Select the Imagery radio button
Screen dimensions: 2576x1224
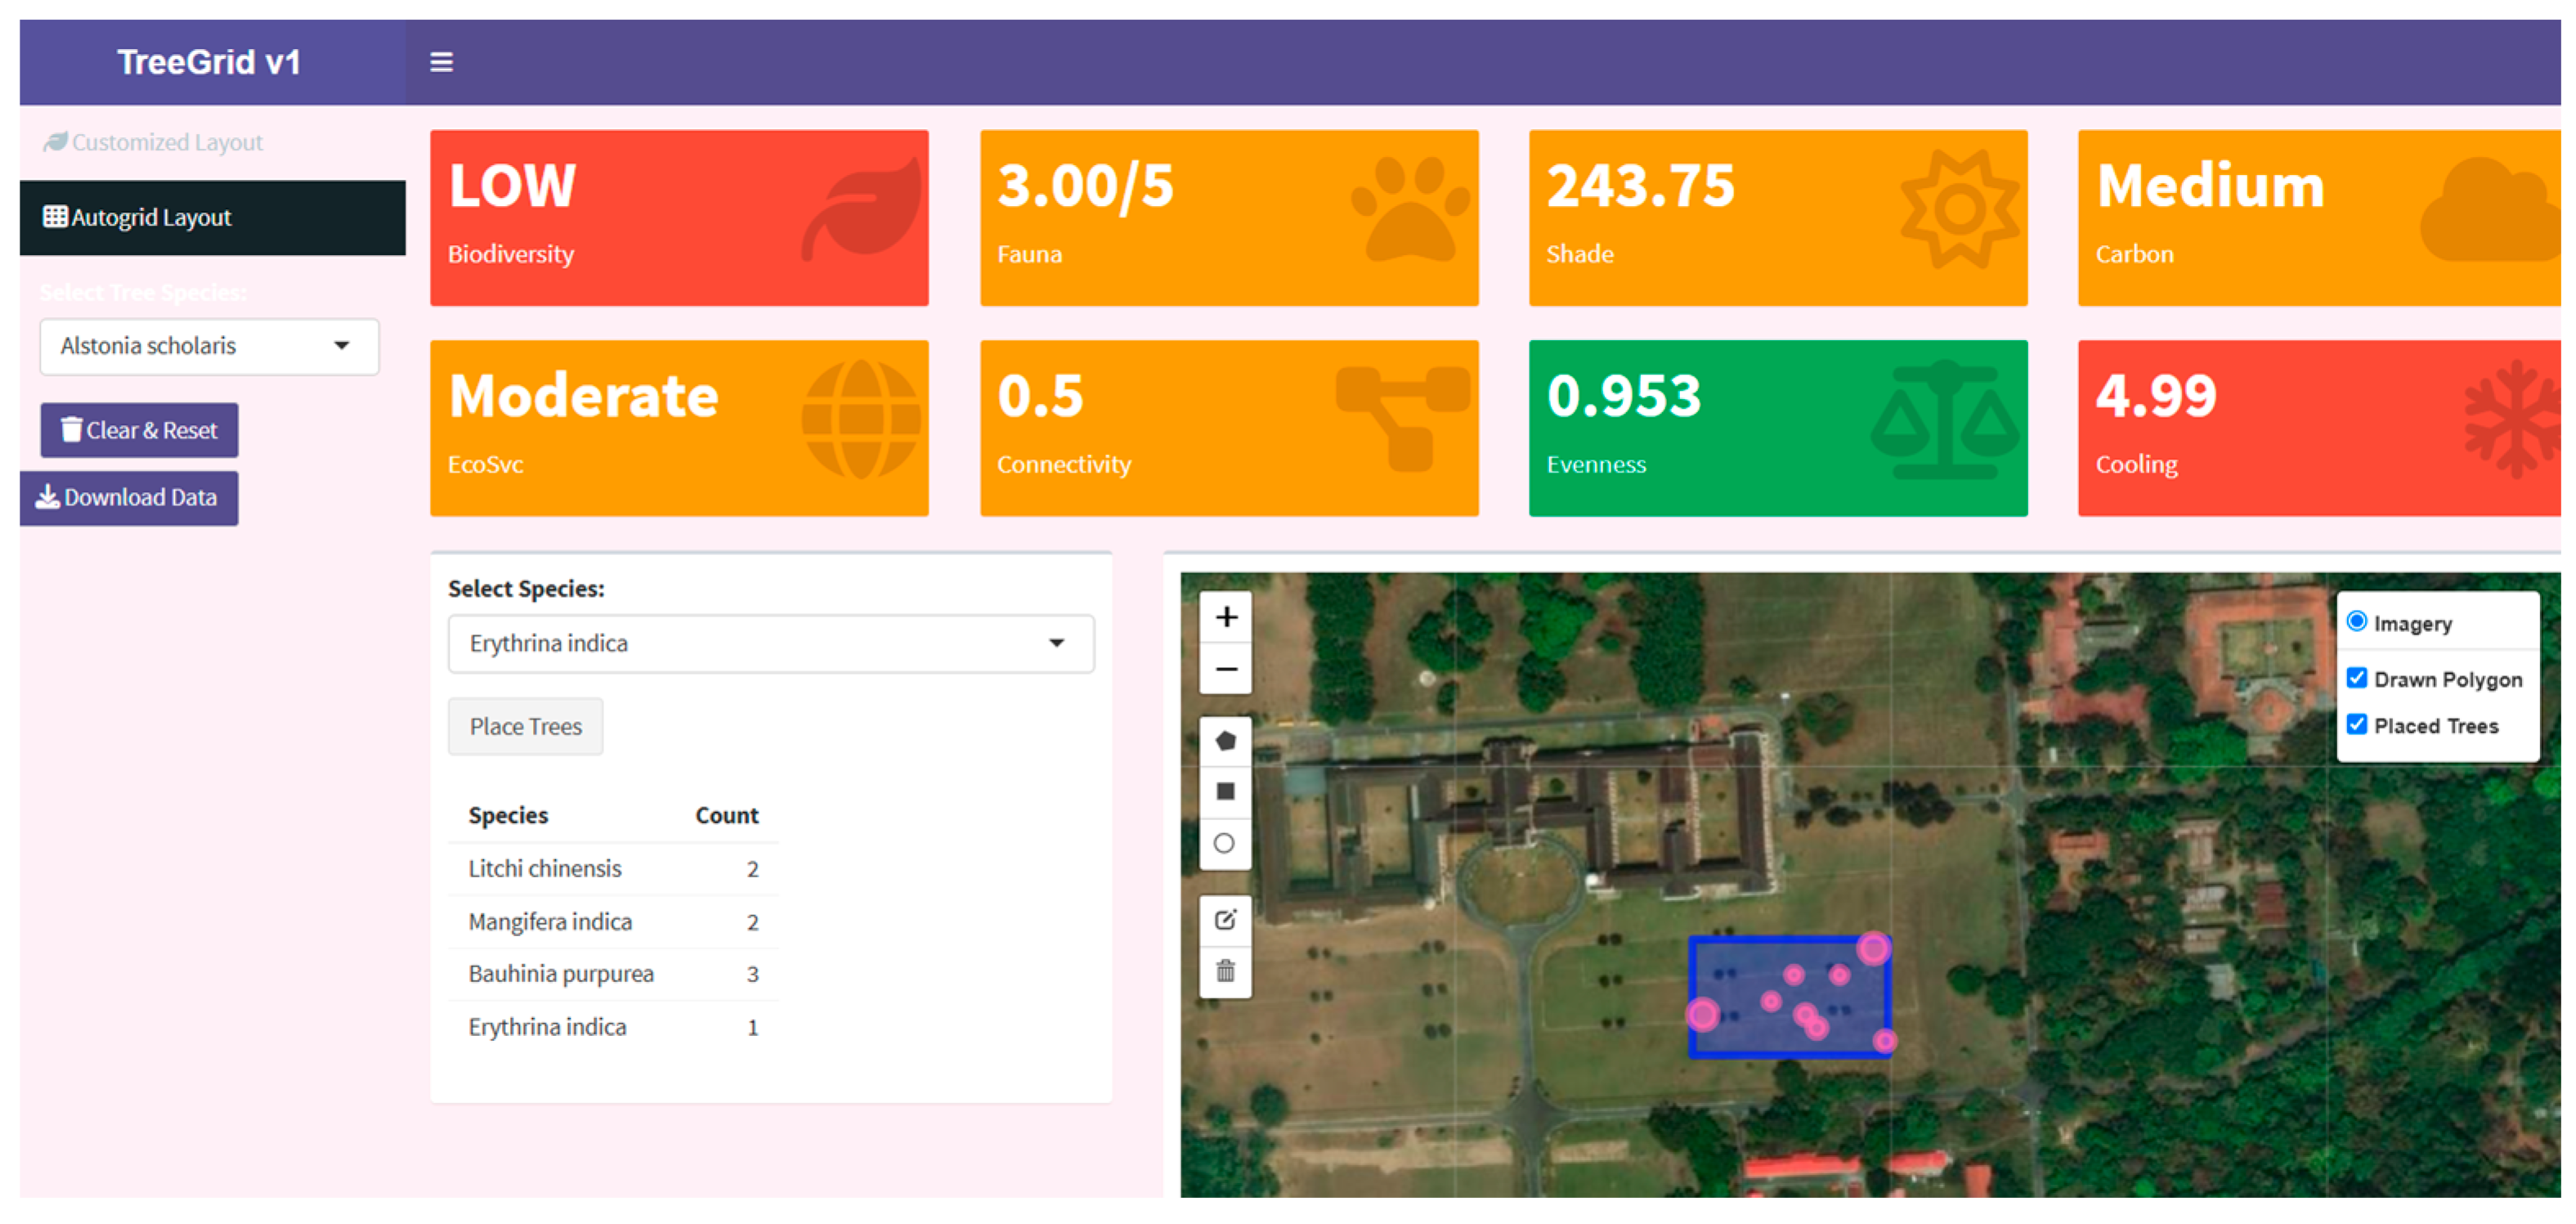pyautogui.click(x=2356, y=622)
